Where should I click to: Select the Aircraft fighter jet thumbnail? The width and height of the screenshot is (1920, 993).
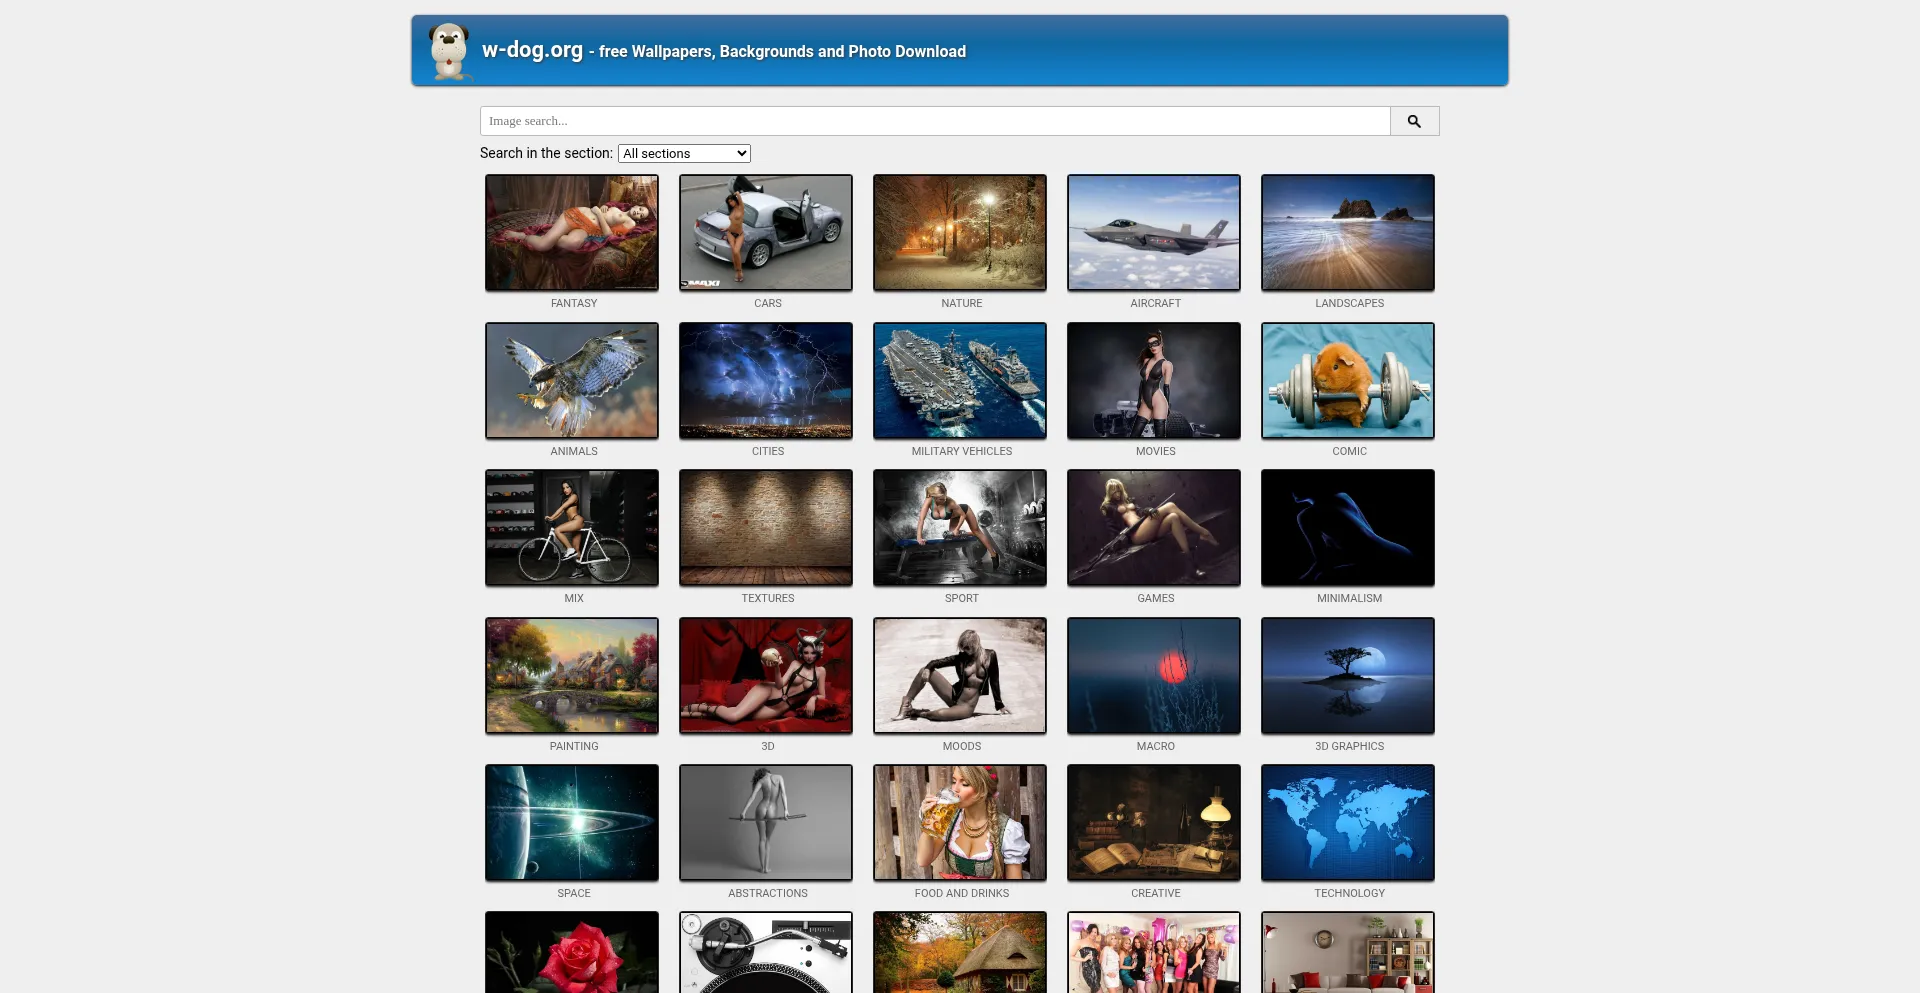click(x=1153, y=233)
